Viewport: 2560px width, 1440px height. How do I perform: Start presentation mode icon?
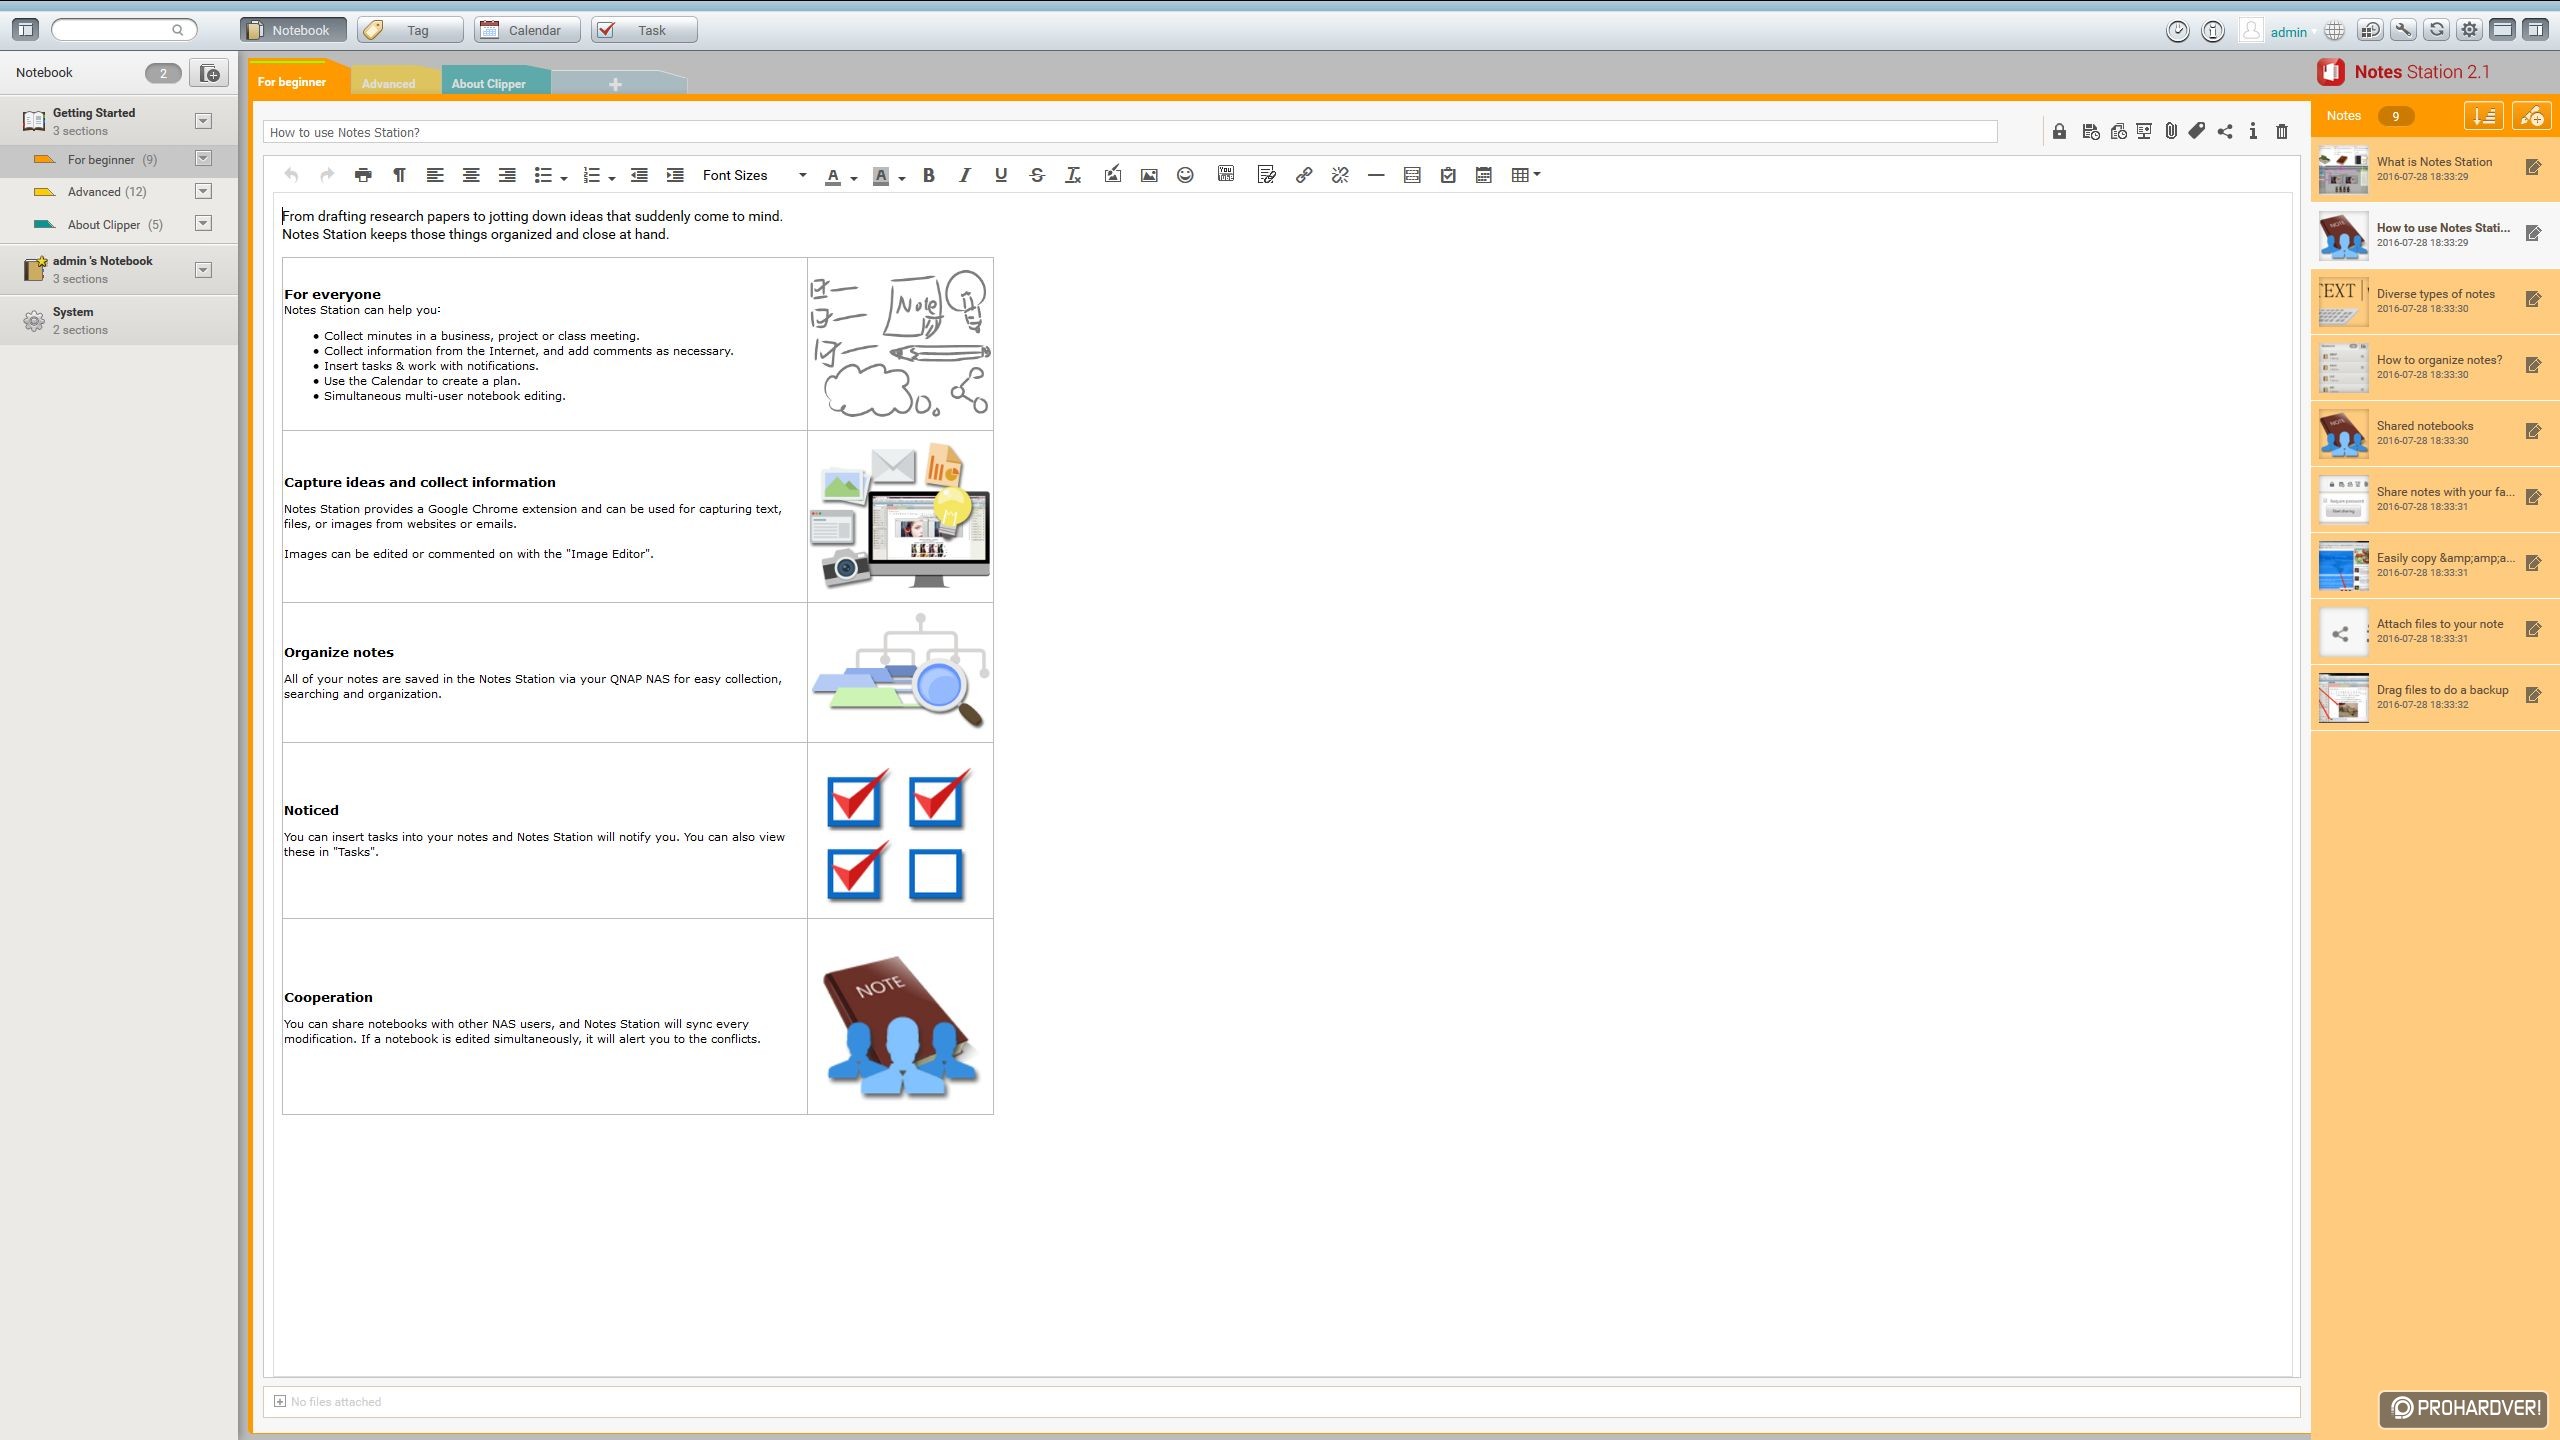[2144, 131]
